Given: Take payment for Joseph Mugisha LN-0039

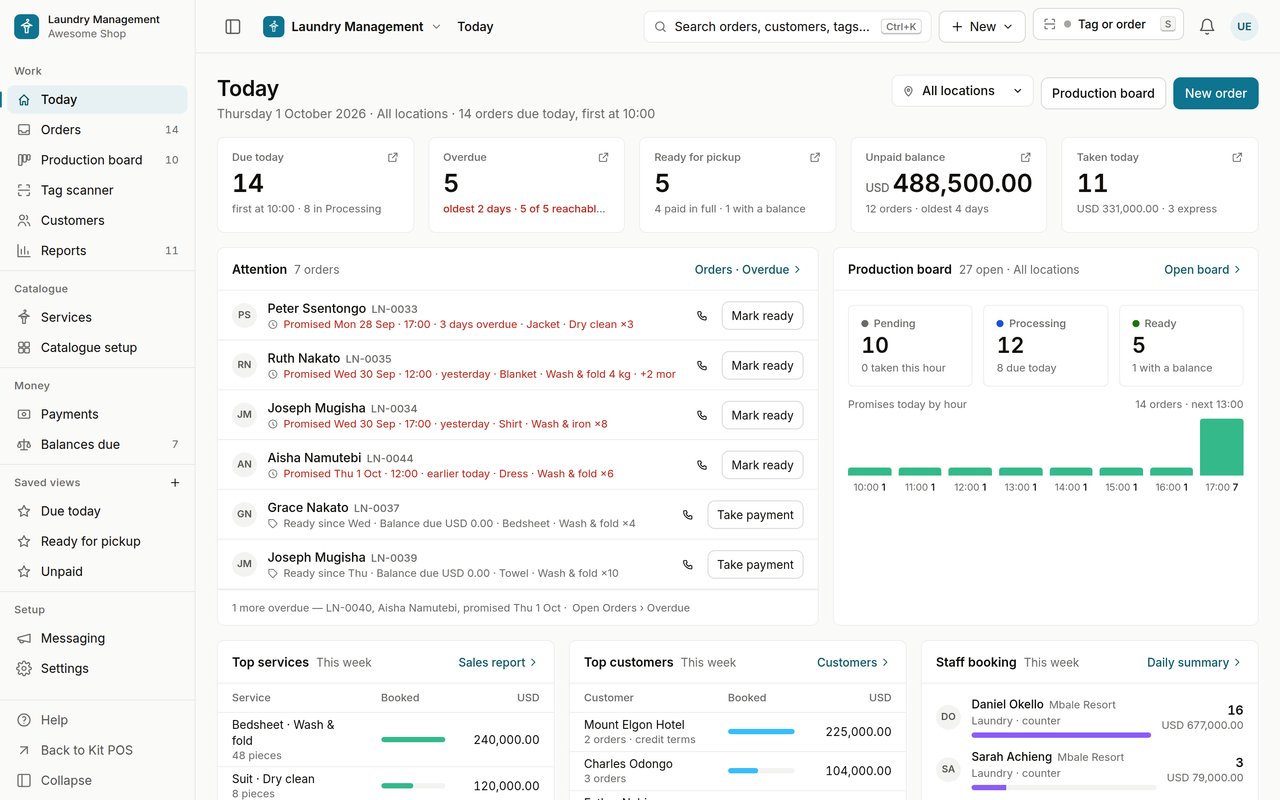Looking at the screenshot, I should 755,564.
